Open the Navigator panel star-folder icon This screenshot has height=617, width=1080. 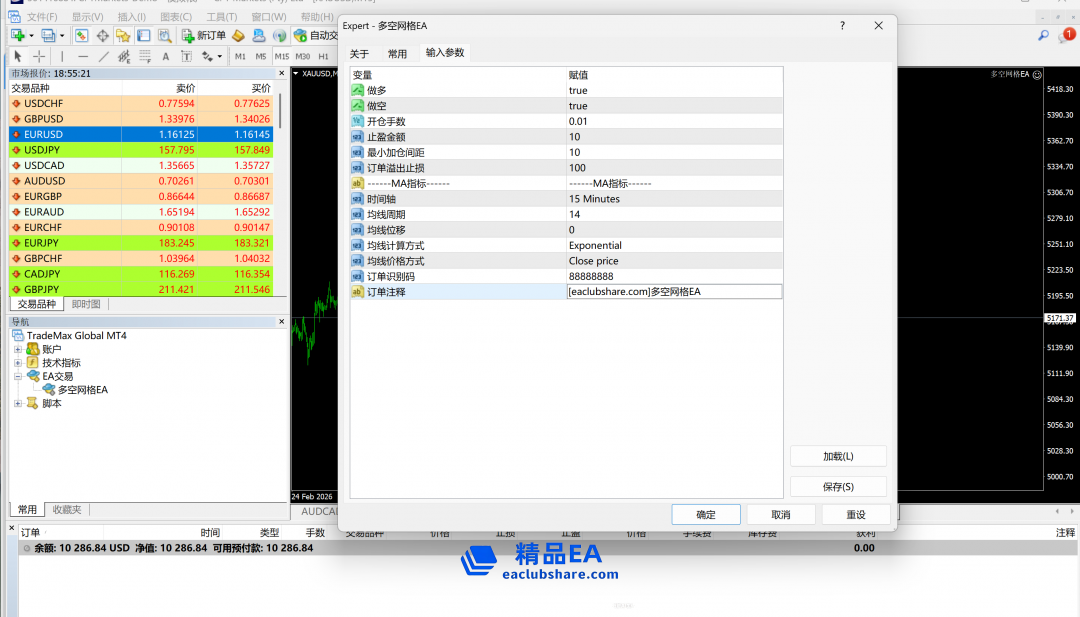coord(123,35)
